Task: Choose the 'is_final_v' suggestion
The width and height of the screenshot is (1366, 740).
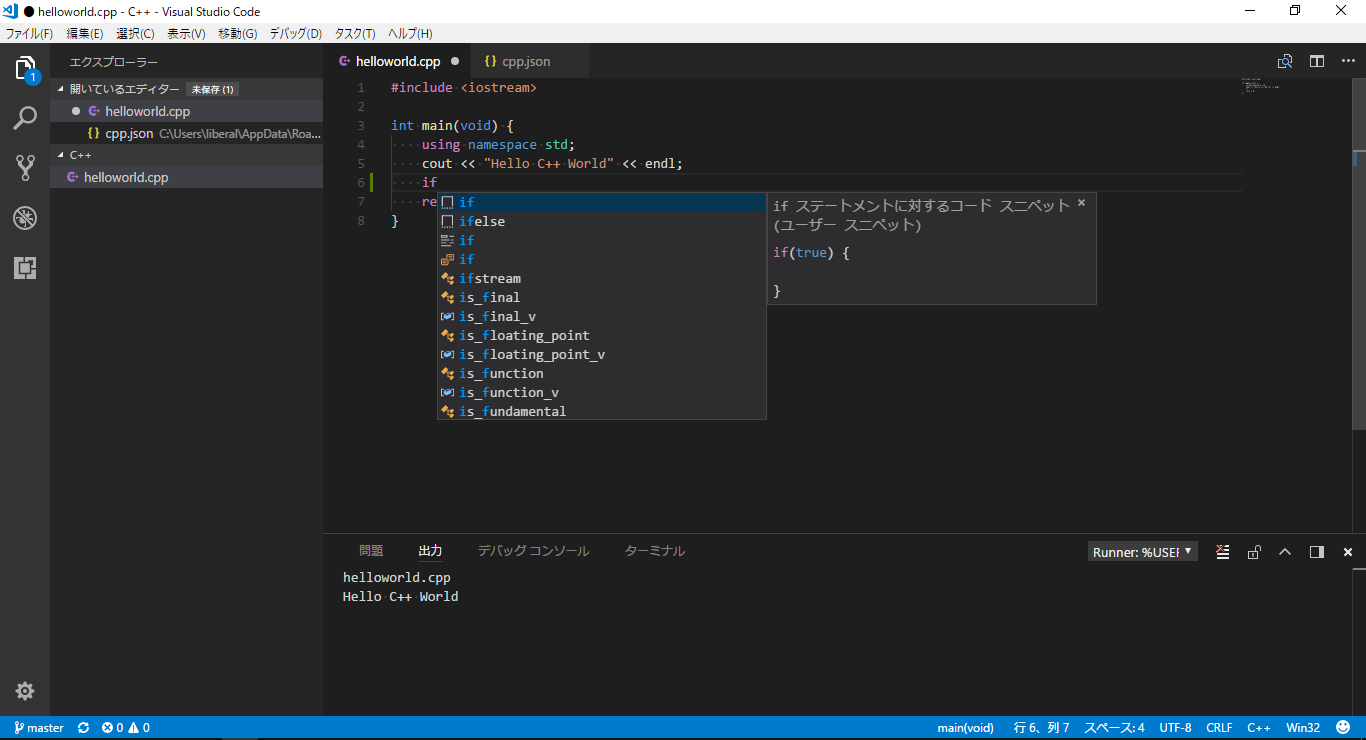Action: (x=602, y=316)
